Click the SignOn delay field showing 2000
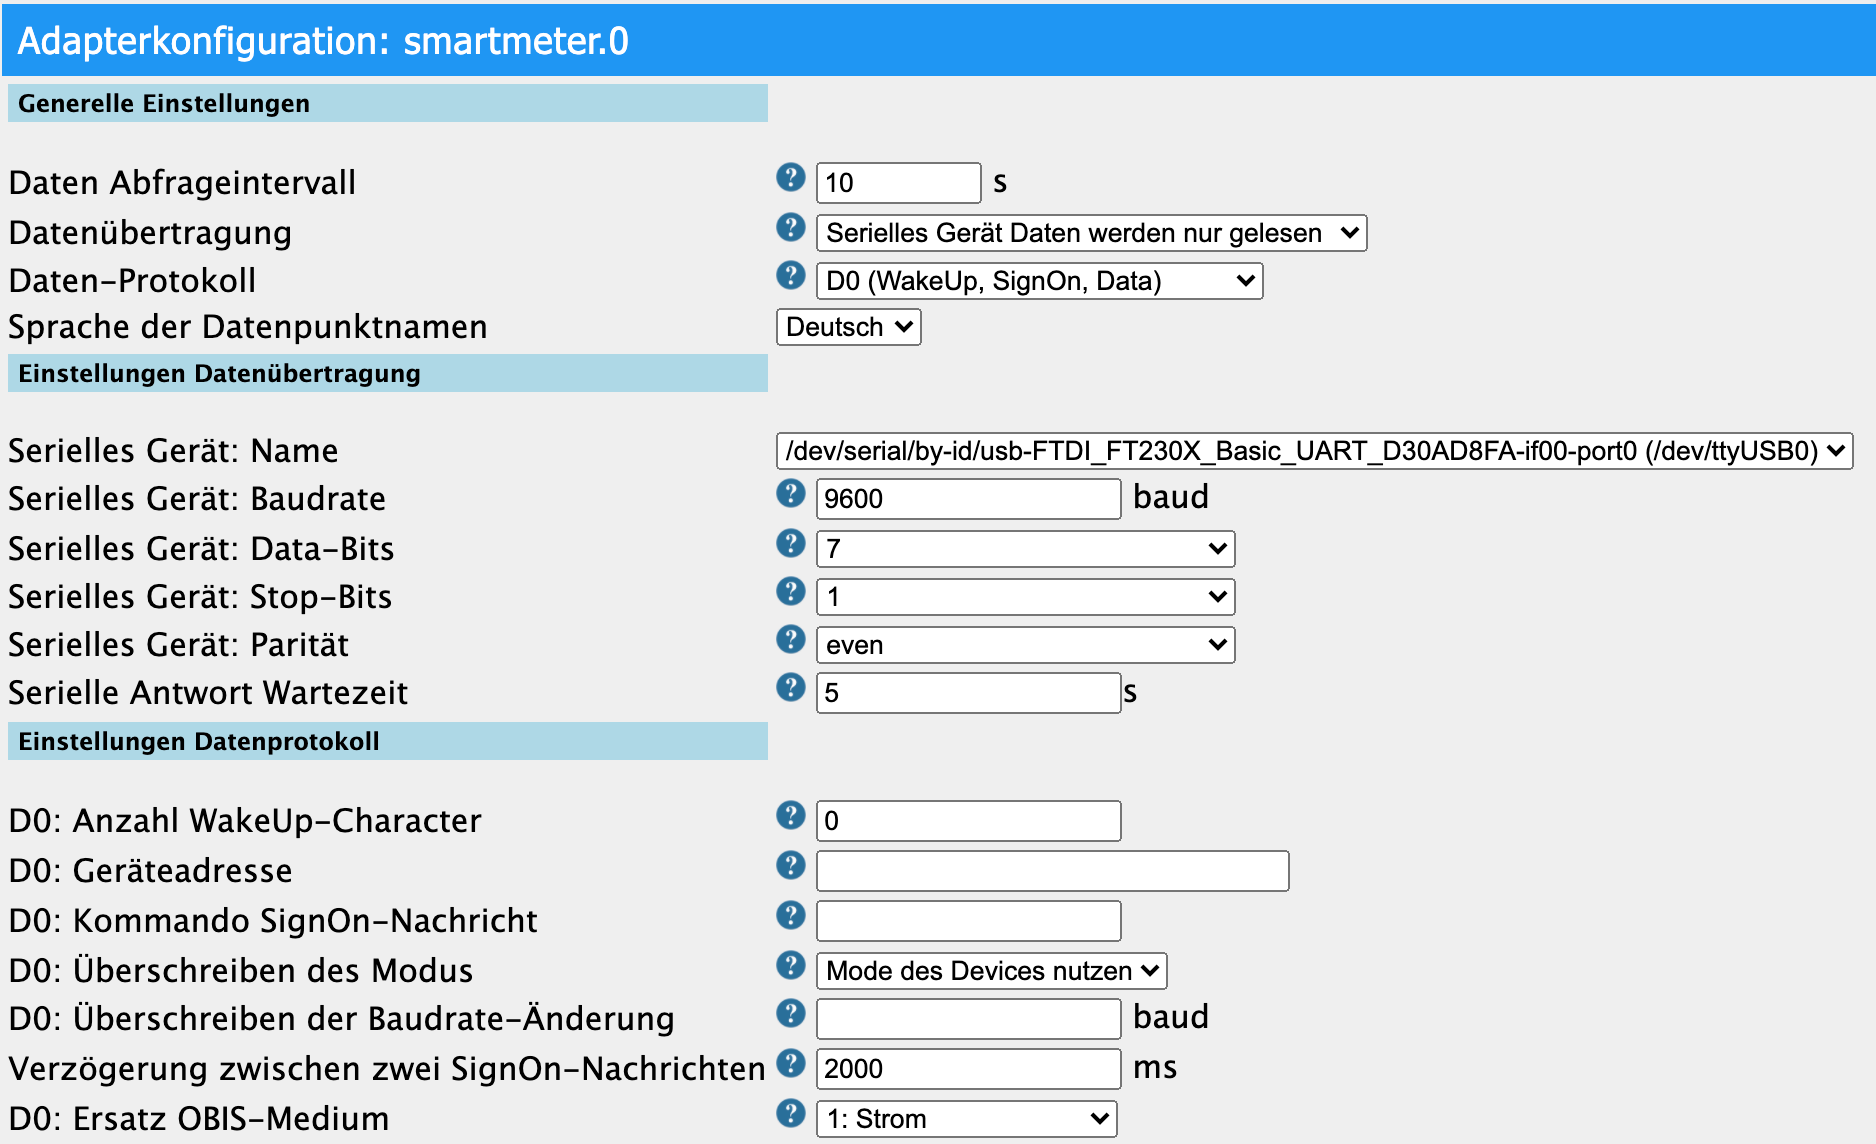This screenshot has width=1876, height=1144. (968, 1069)
